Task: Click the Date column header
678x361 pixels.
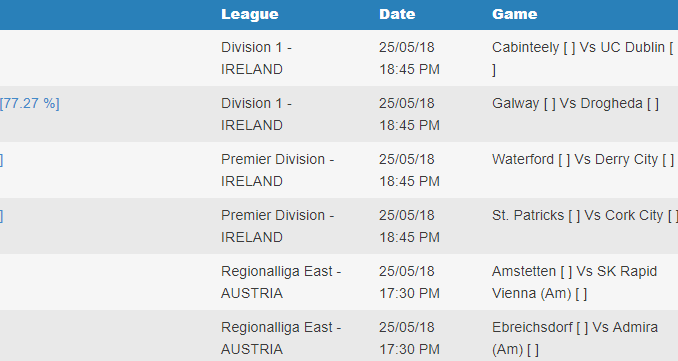Action: pyautogui.click(x=397, y=14)
